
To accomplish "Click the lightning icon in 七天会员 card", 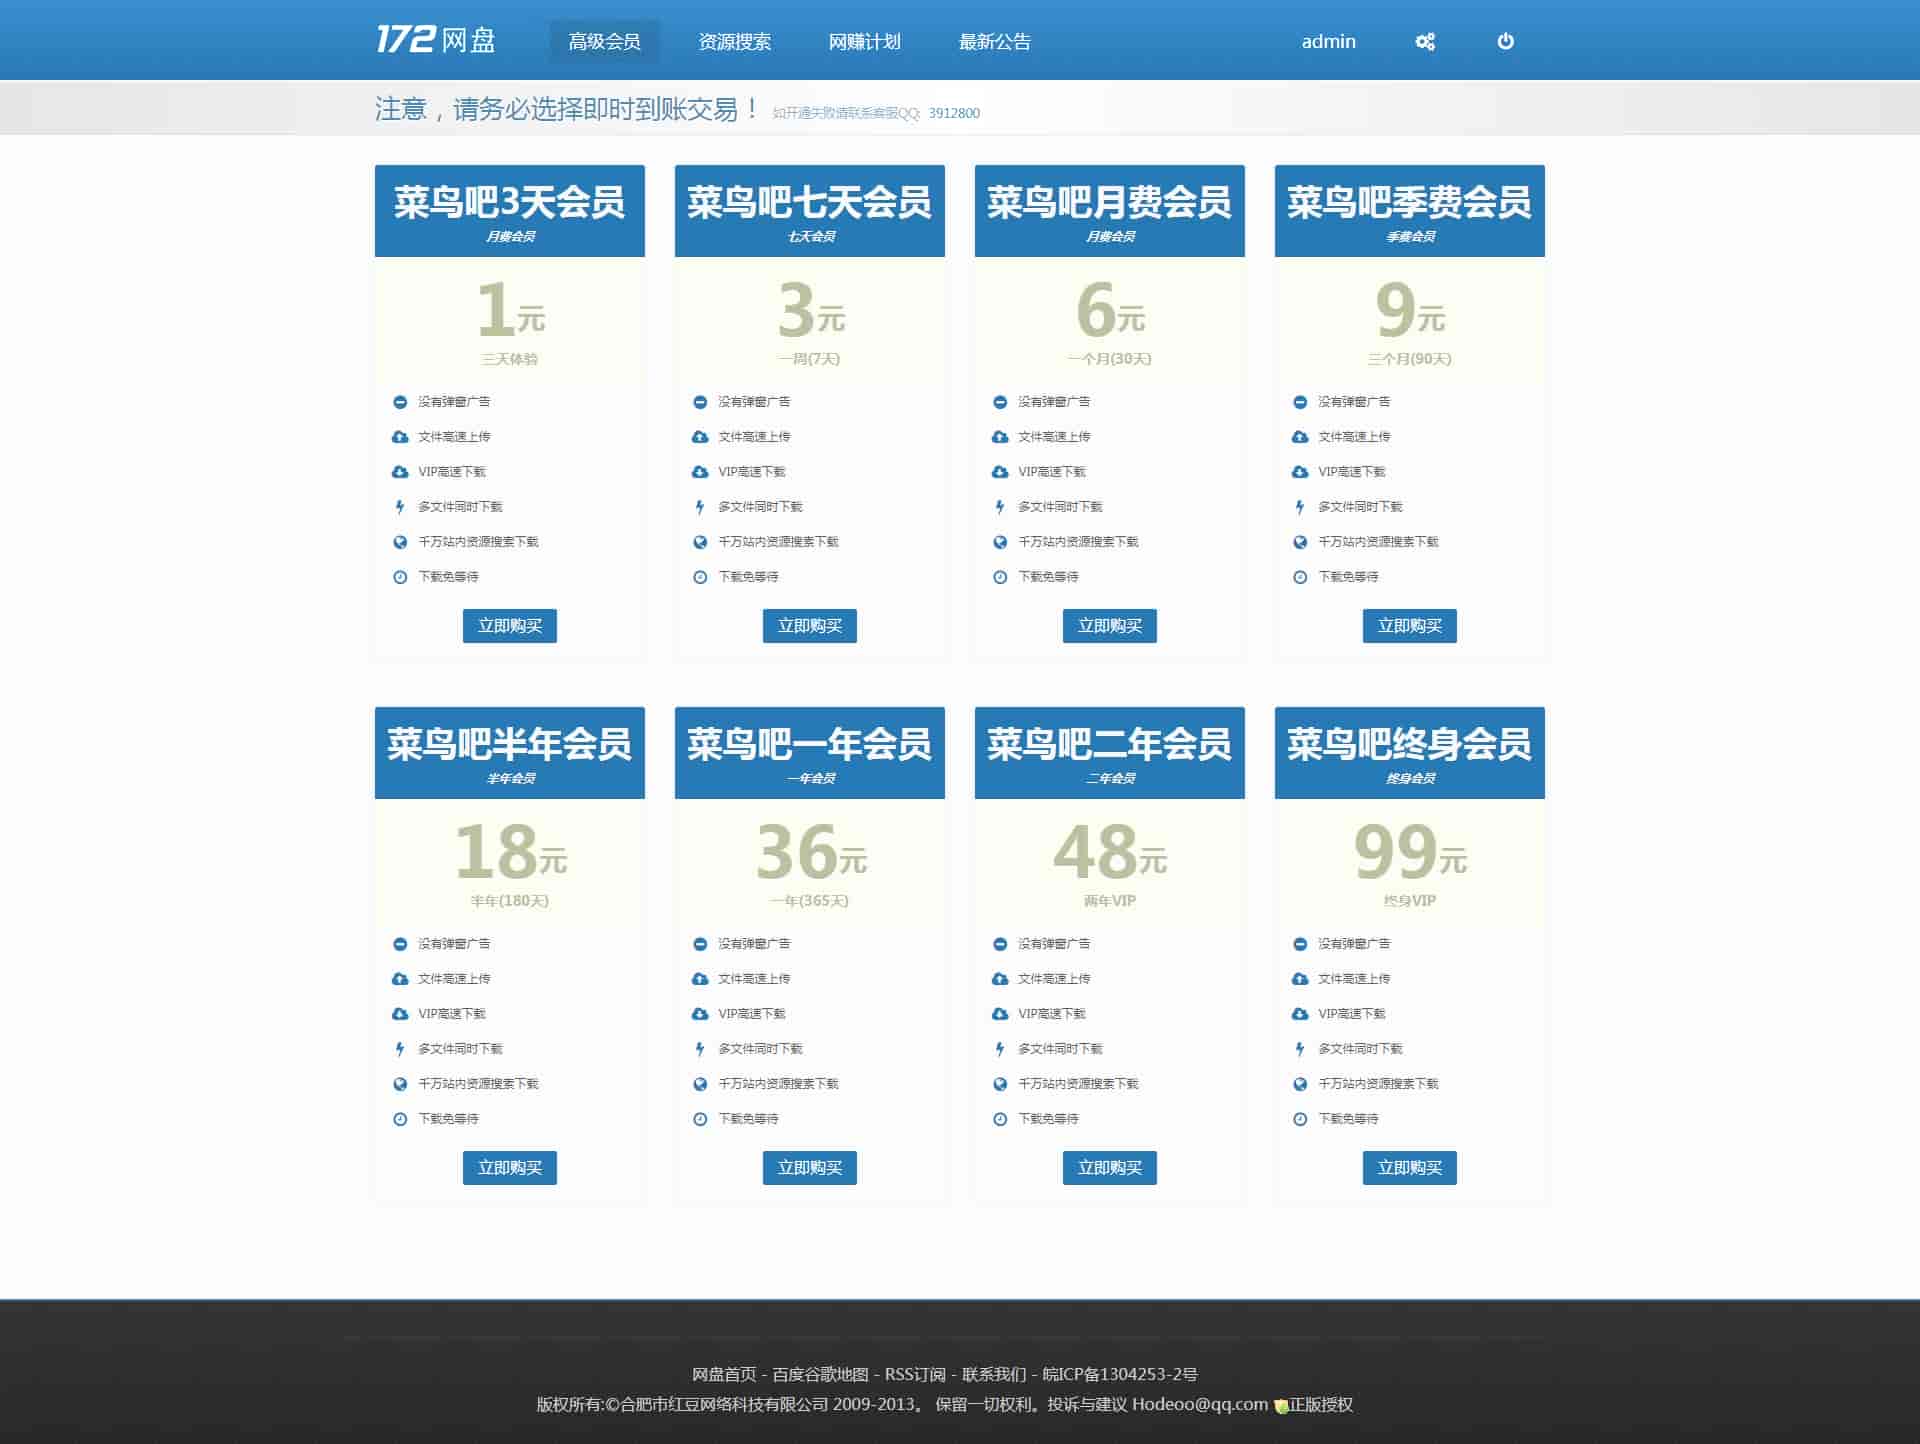I will [700, 507].
